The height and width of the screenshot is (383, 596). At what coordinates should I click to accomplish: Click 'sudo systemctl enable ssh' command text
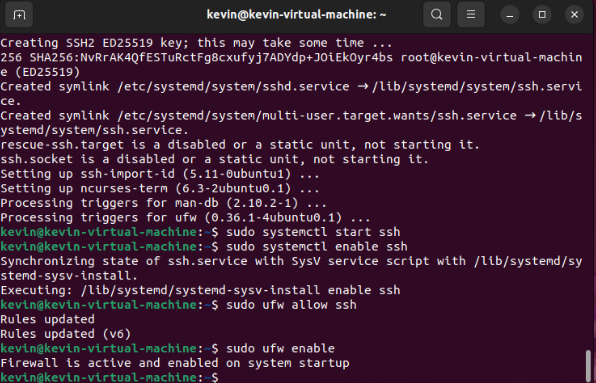(317, 246)
